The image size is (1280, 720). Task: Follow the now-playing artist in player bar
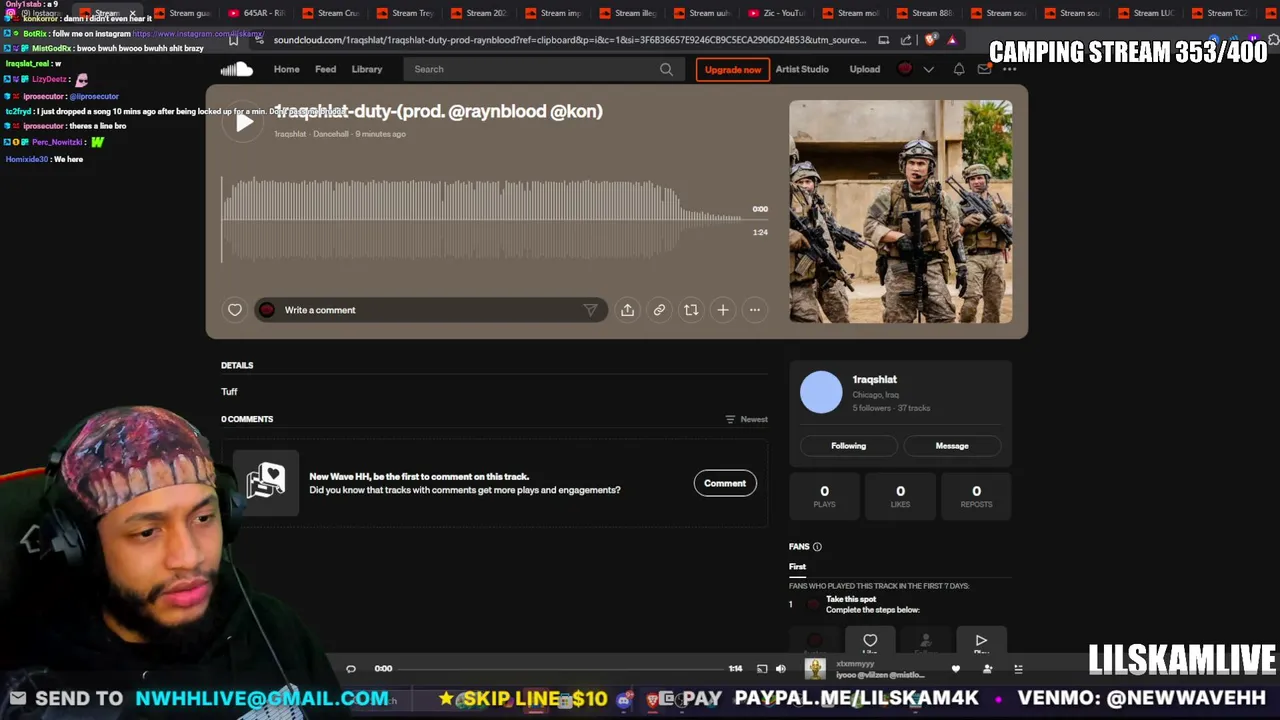pos(987,669)
